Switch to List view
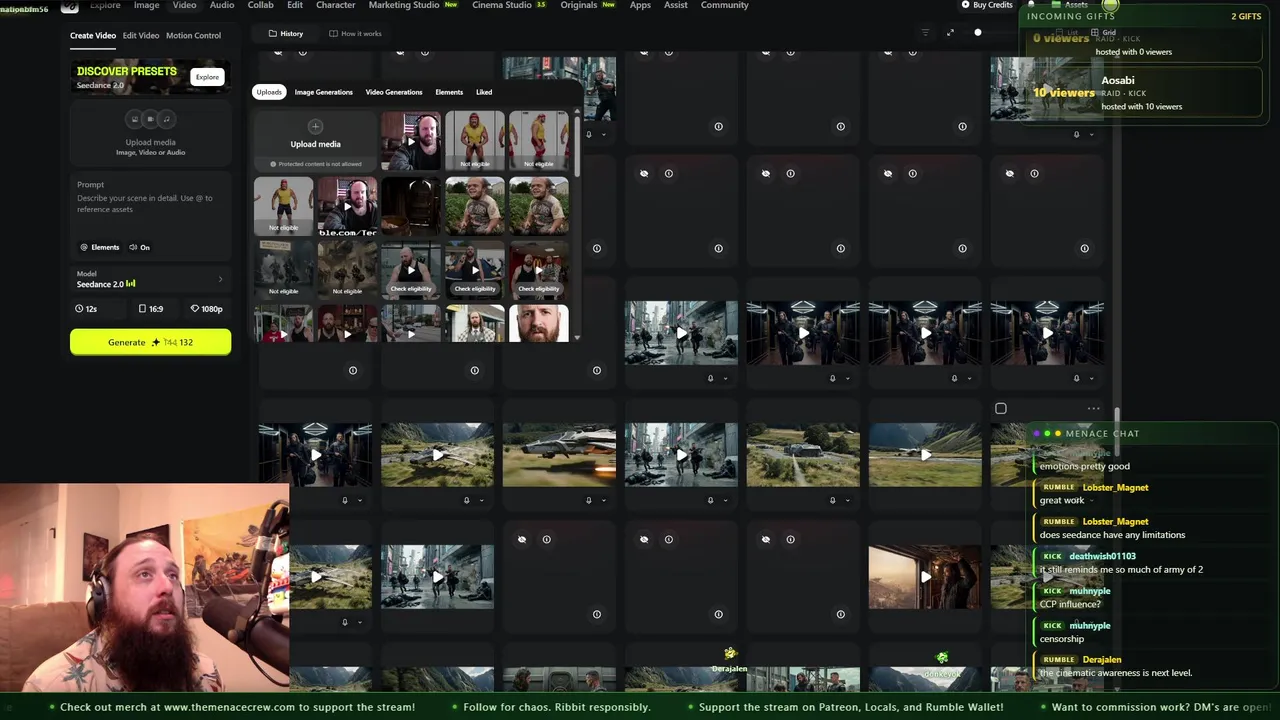This screenshot has width=1280, height=720. click(x=1068, y=33)
